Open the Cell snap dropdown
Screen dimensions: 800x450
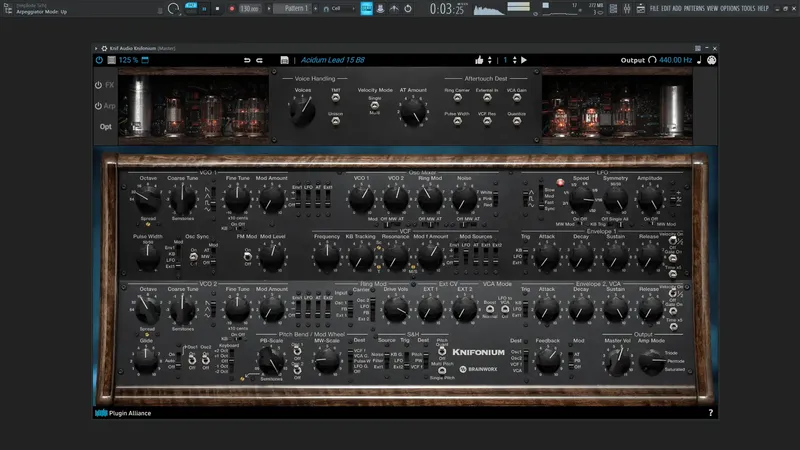339,9
